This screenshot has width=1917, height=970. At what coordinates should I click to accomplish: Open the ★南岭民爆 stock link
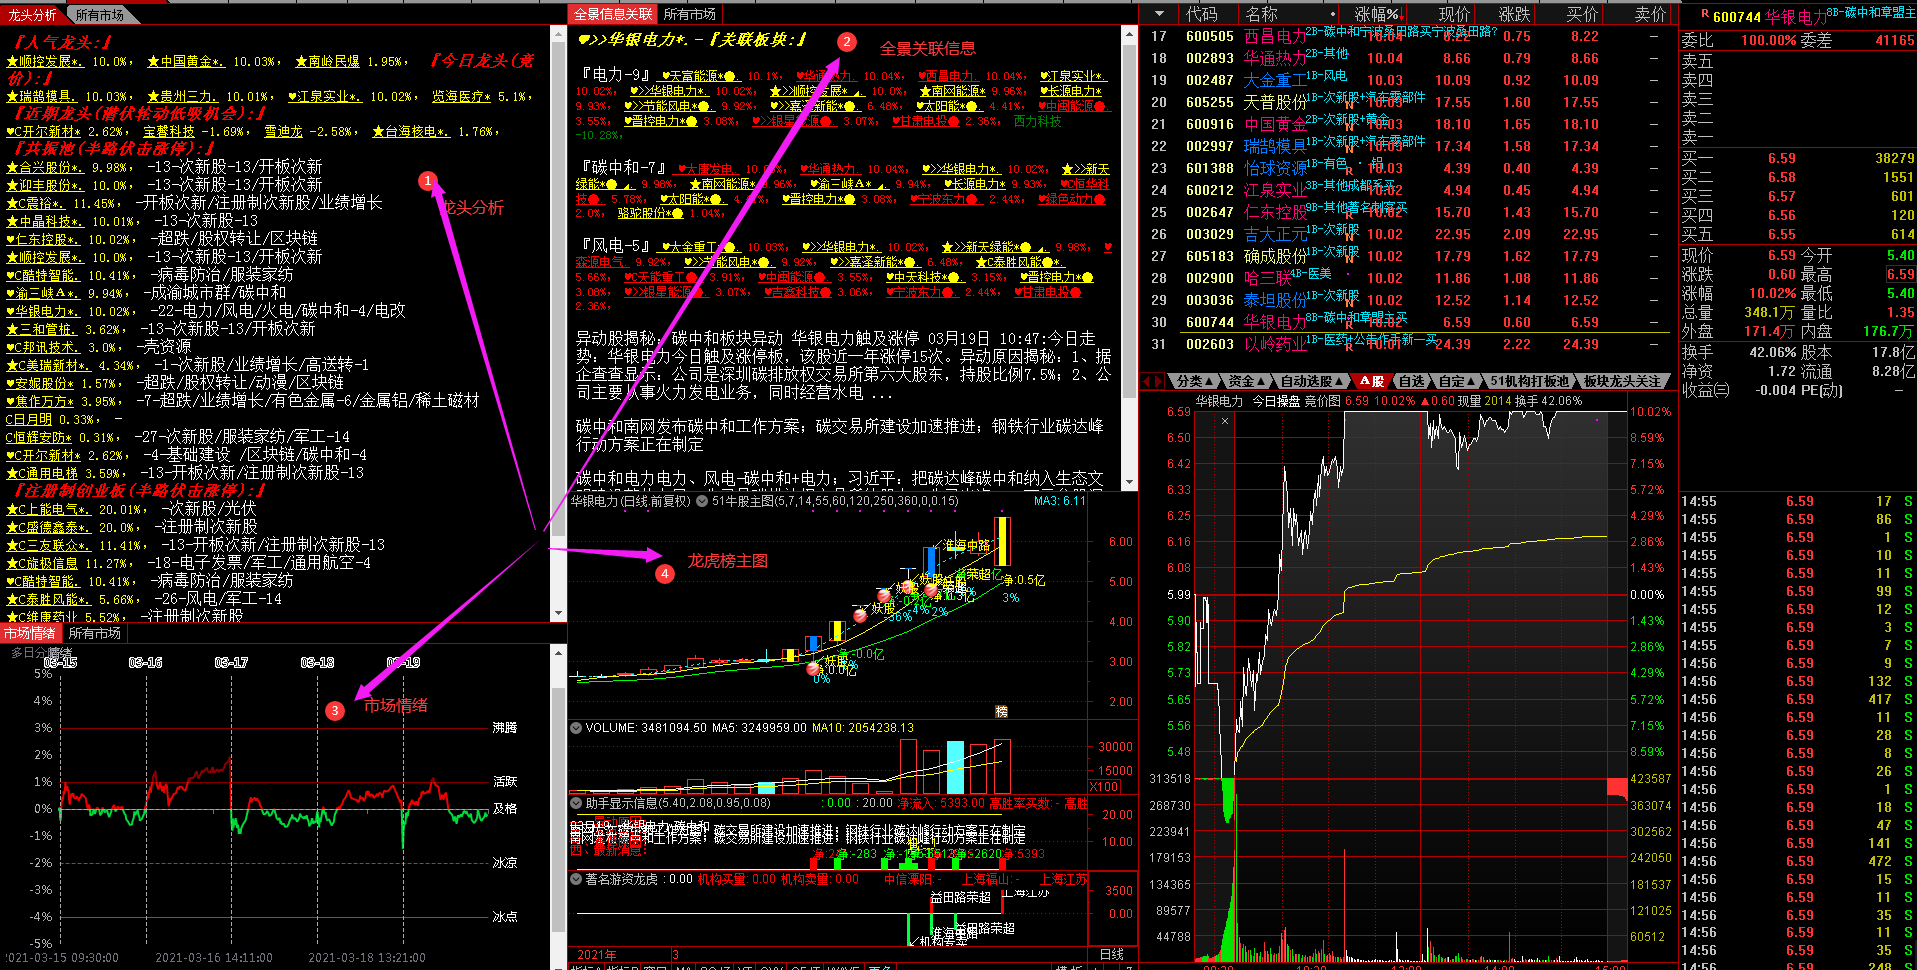(328, 61)
